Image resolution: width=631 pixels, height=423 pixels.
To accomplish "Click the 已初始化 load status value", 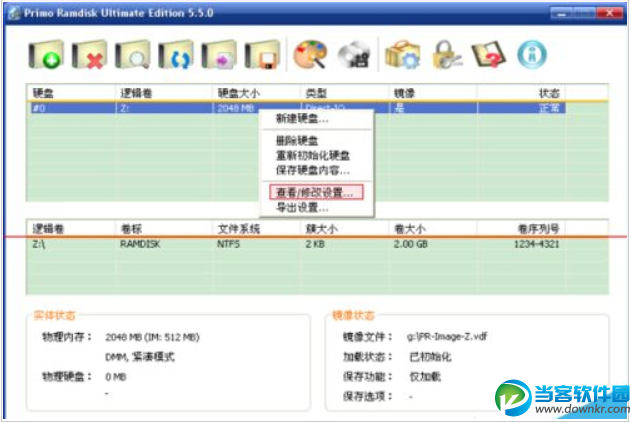I will tap(430, 357).
